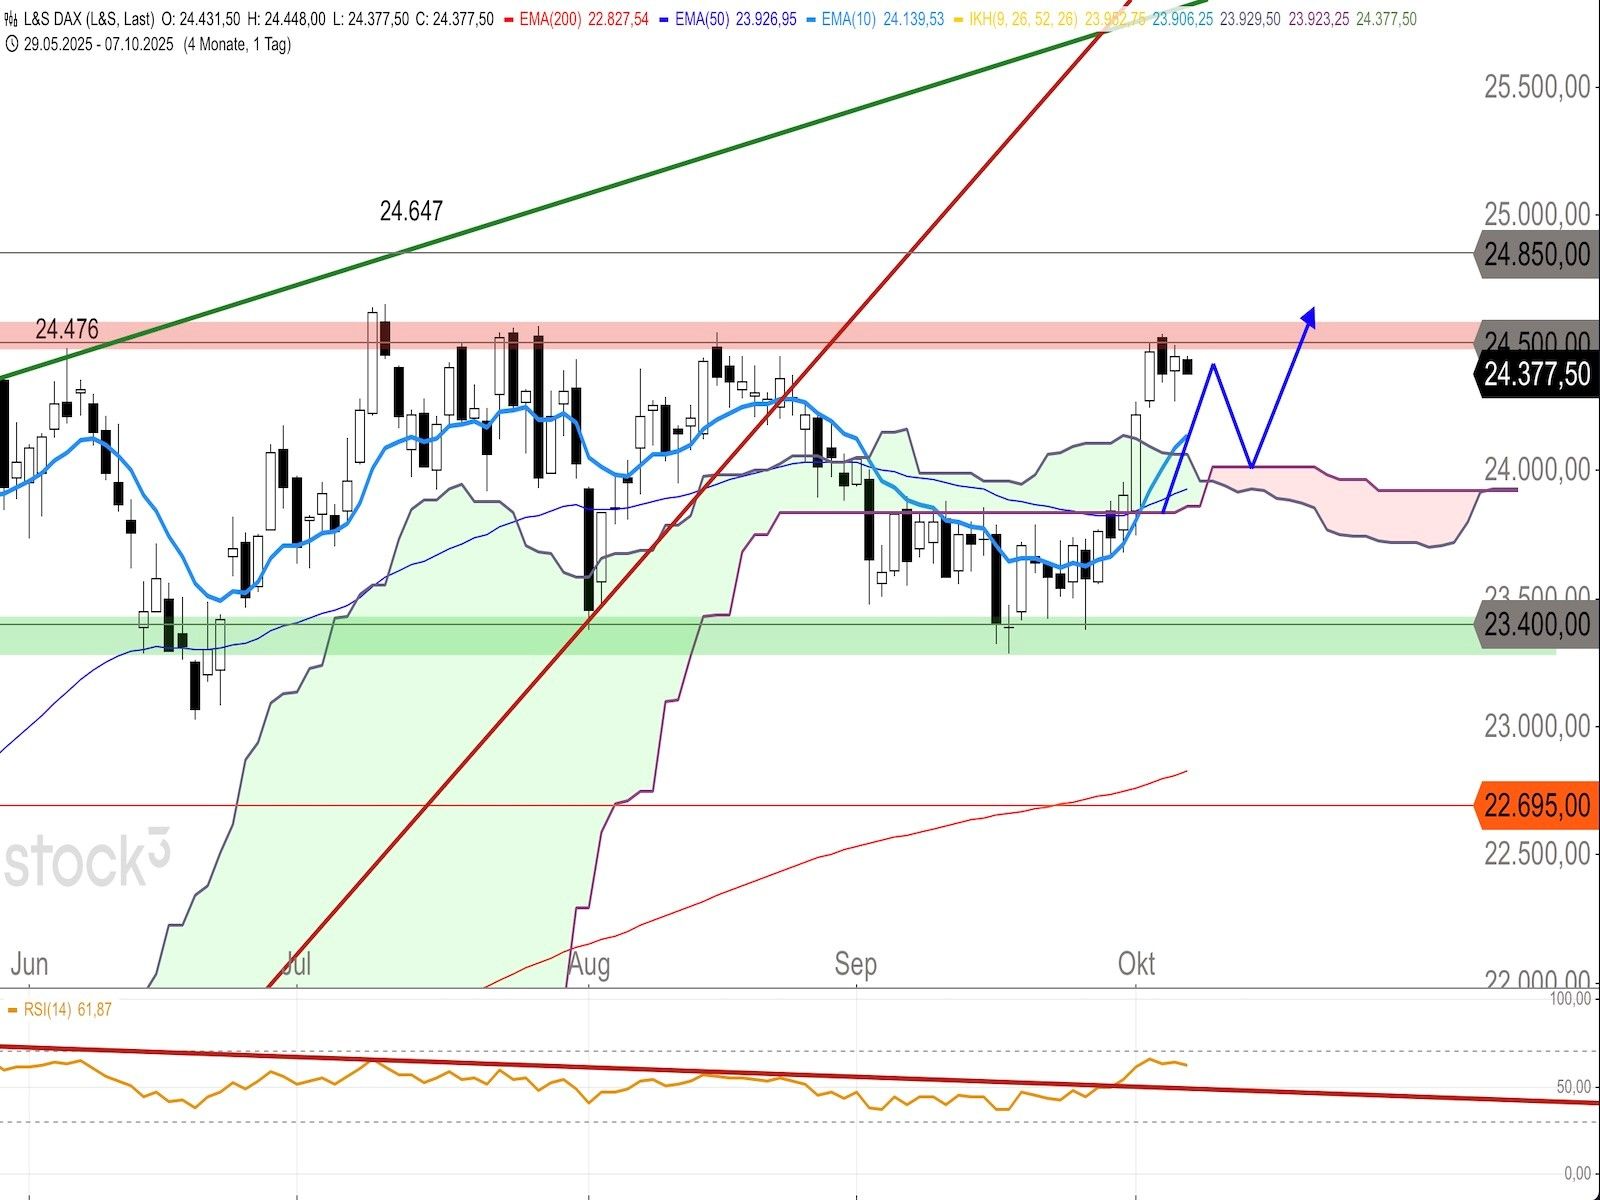Screen dimensions: 1600x1200
Task: Click the EMA(200) indicator label
Action: 550,19
